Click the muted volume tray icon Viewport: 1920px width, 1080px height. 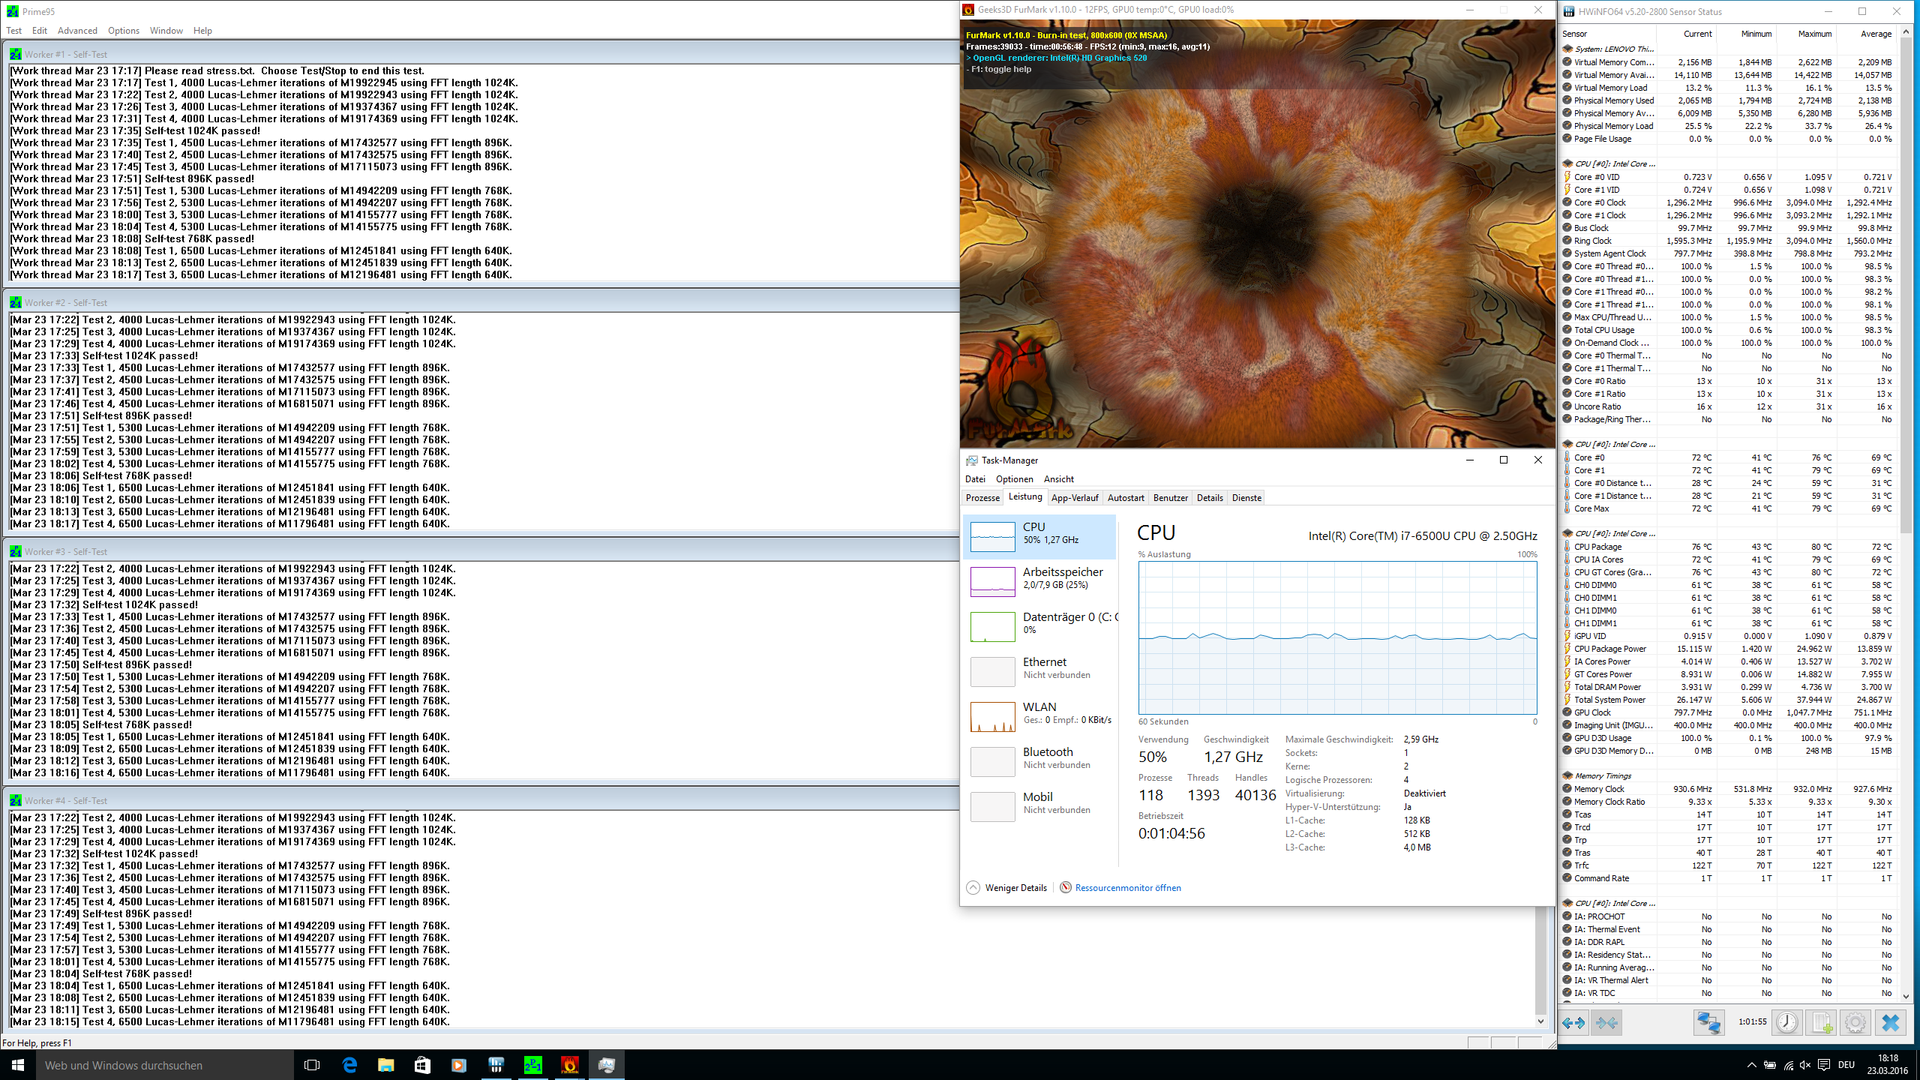coord(1806,1065)
